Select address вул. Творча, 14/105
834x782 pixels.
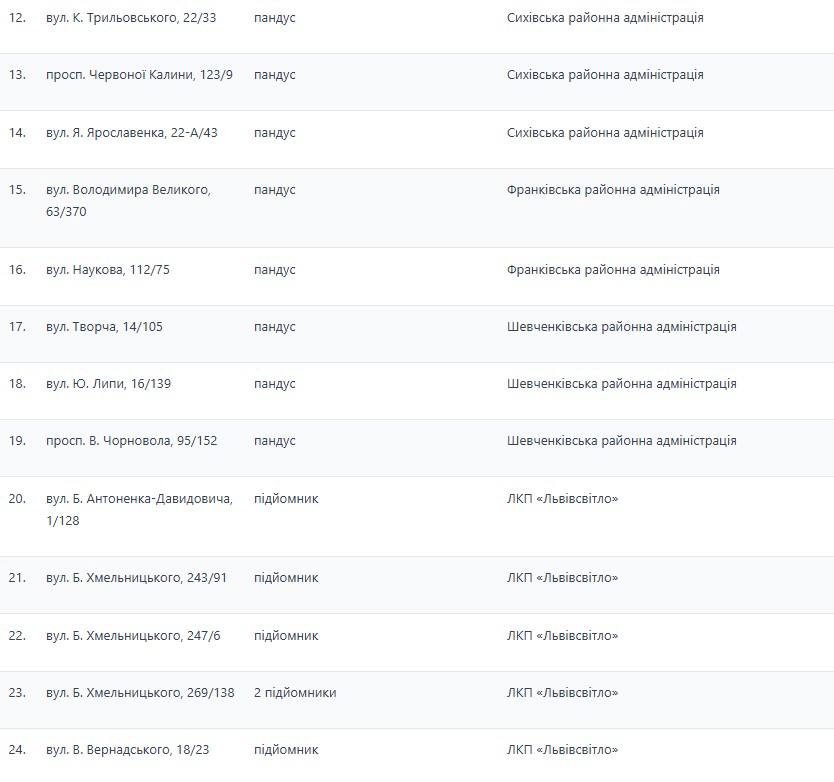(104, 327)
